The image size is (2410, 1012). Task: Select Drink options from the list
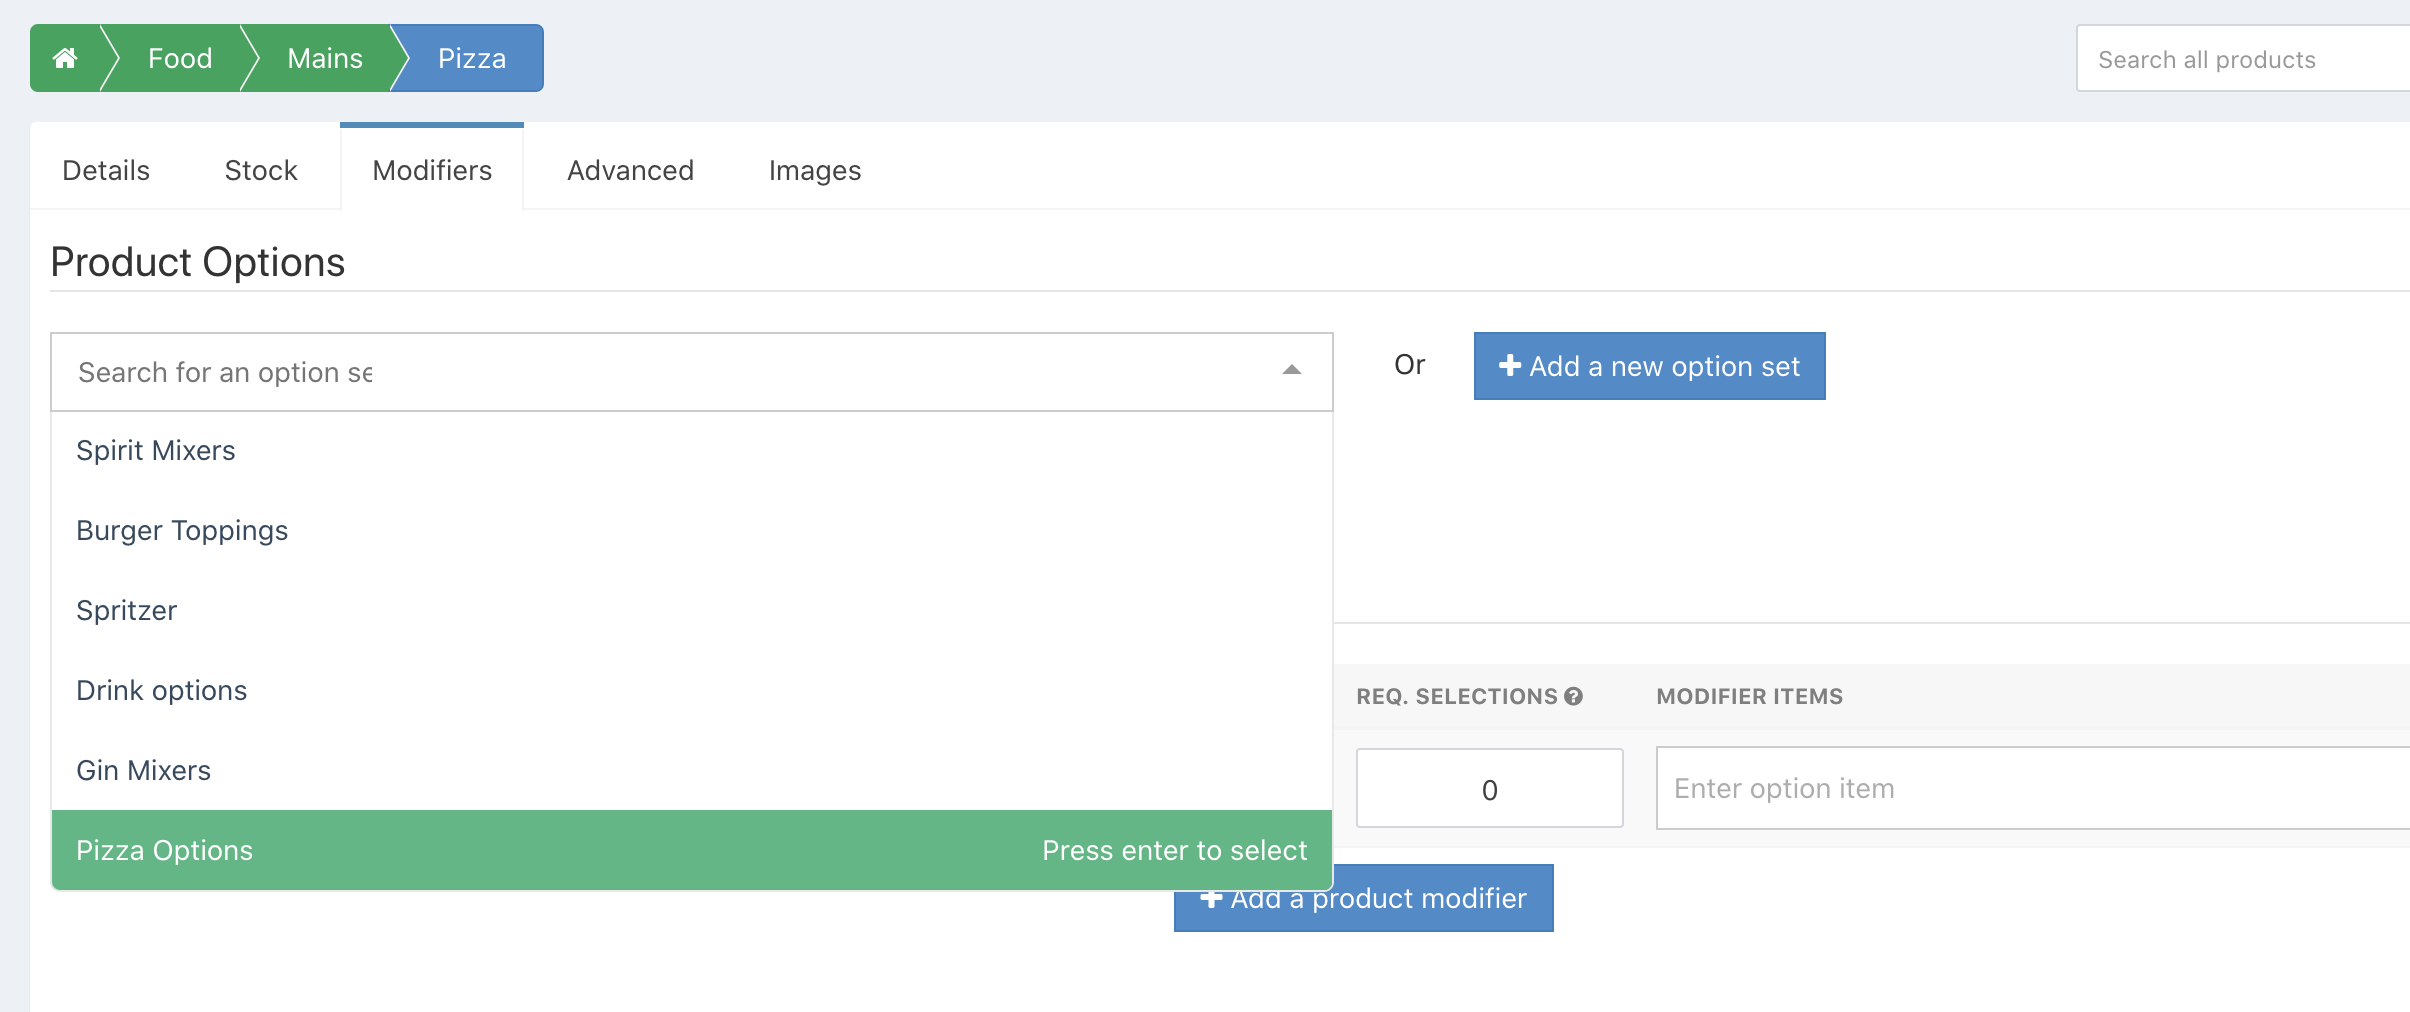click(x=162, y=690)
